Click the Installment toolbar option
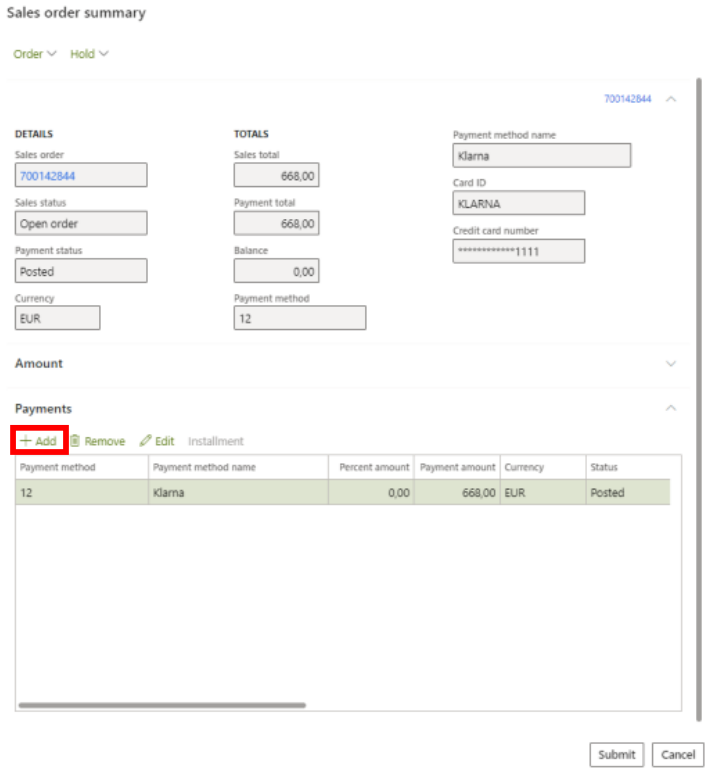 [x=215, y=441]
